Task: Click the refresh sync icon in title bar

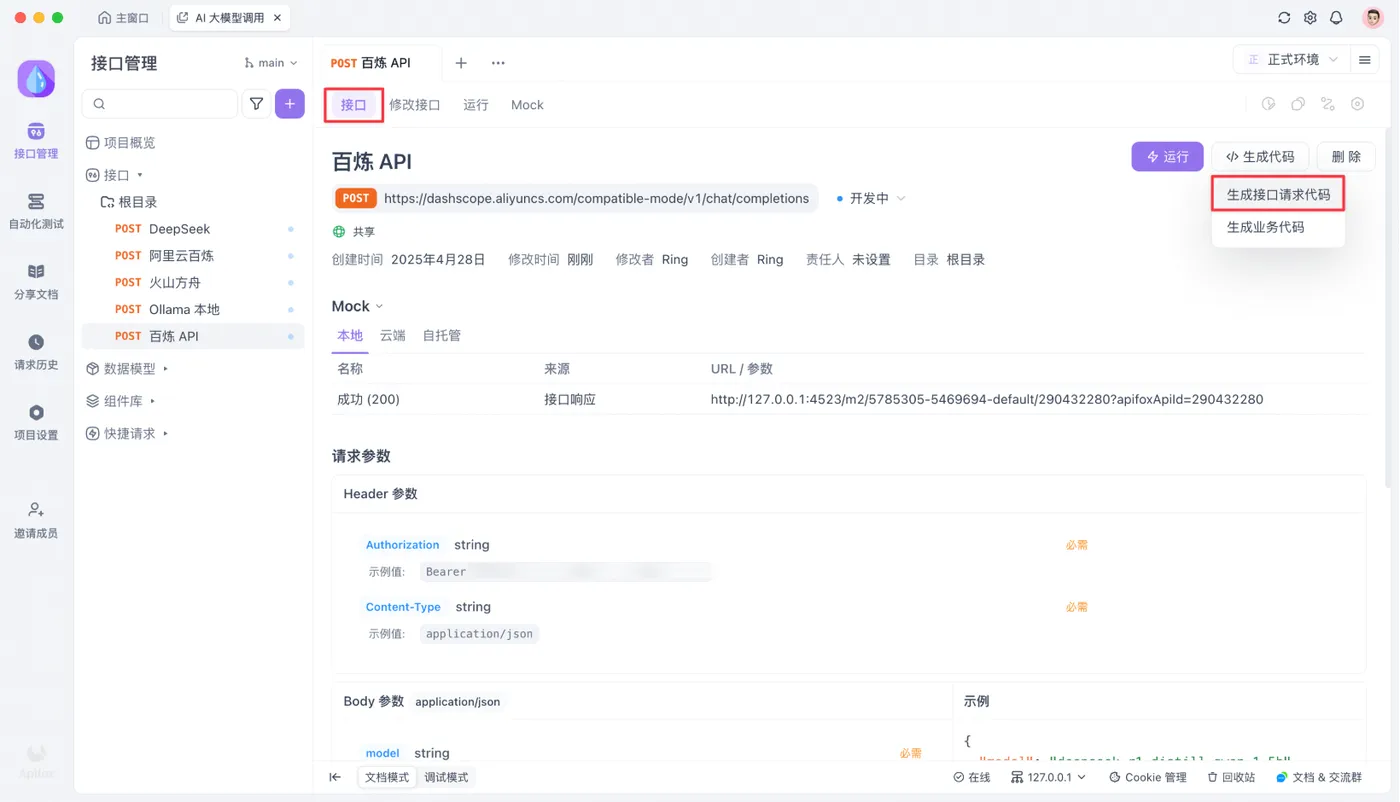Action: 1284,18
